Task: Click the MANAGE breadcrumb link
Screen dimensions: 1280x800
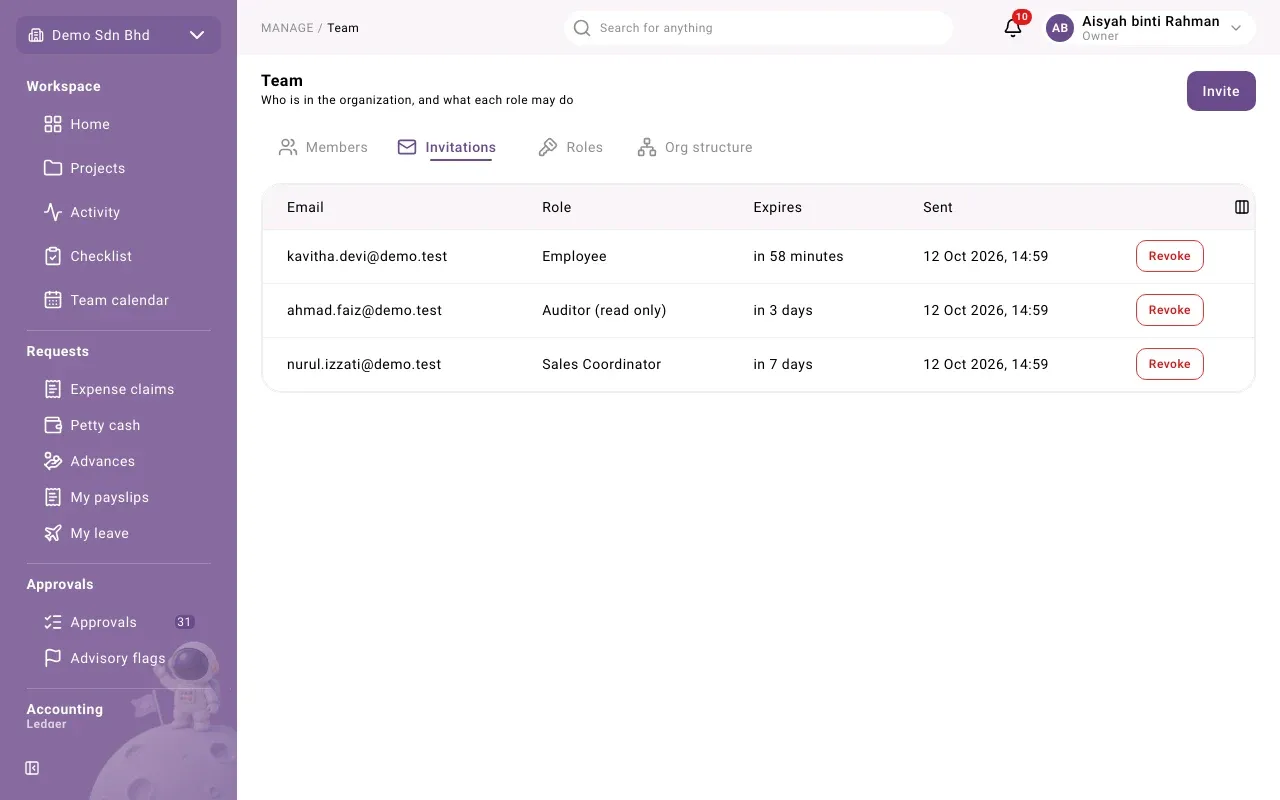Action: coord(287,28)
